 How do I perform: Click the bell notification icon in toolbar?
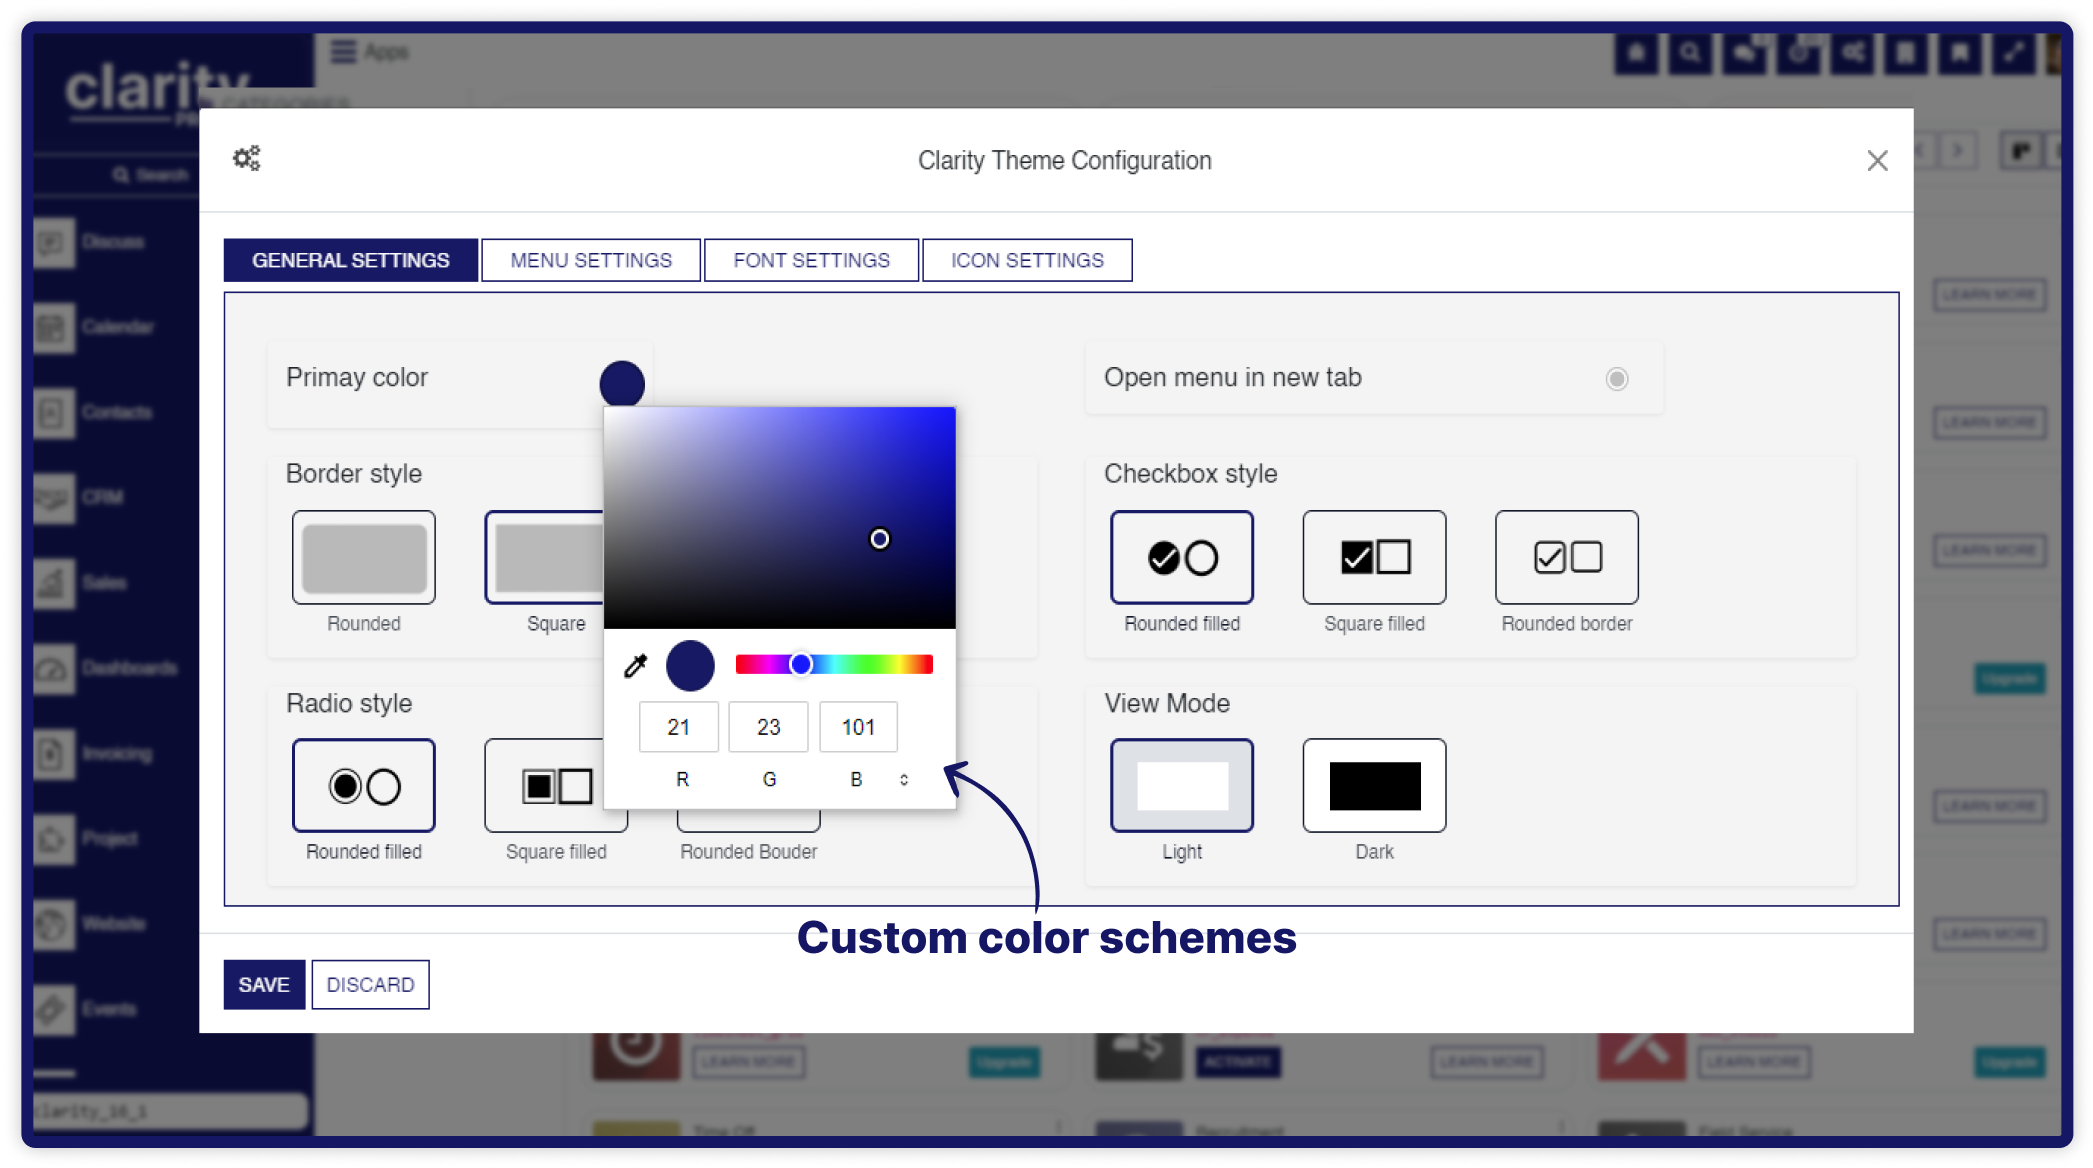[1636, 53]
